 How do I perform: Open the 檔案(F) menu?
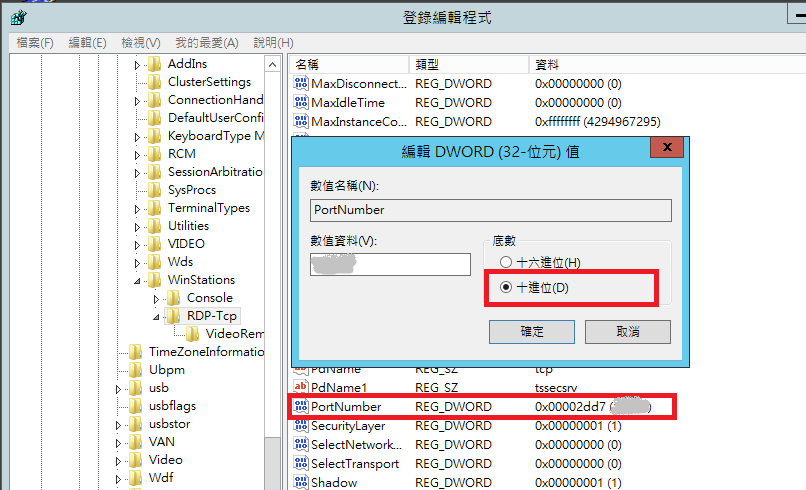(35, 43)
